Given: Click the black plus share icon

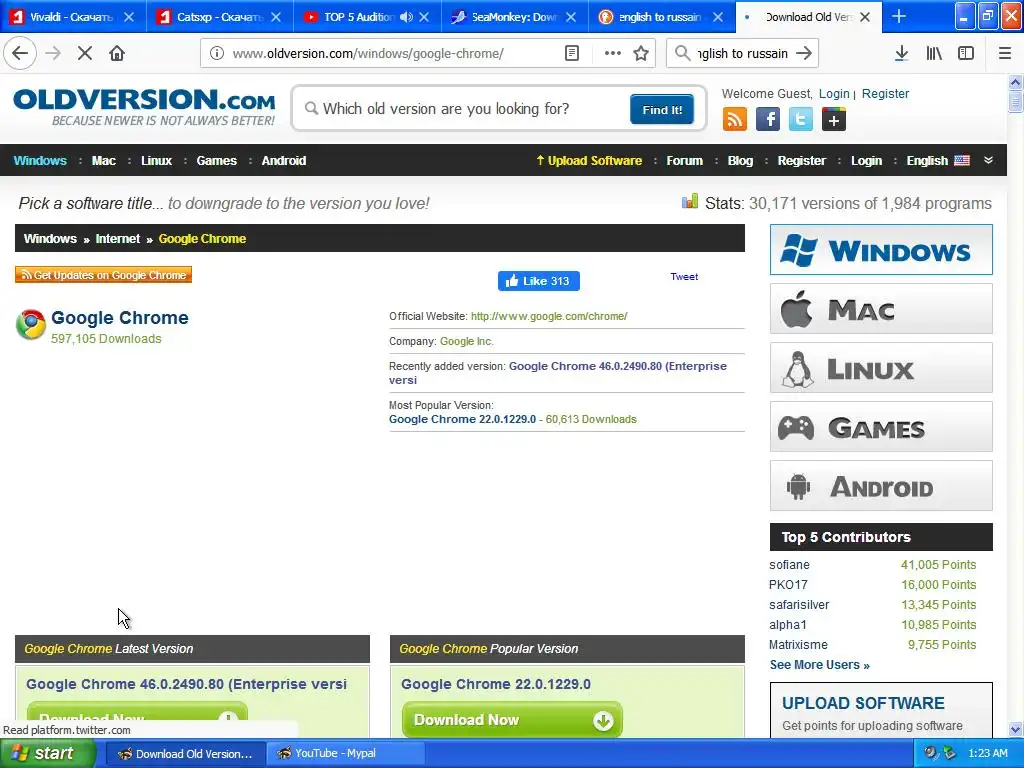Looking at the screenshot, I should click(834, 120).
